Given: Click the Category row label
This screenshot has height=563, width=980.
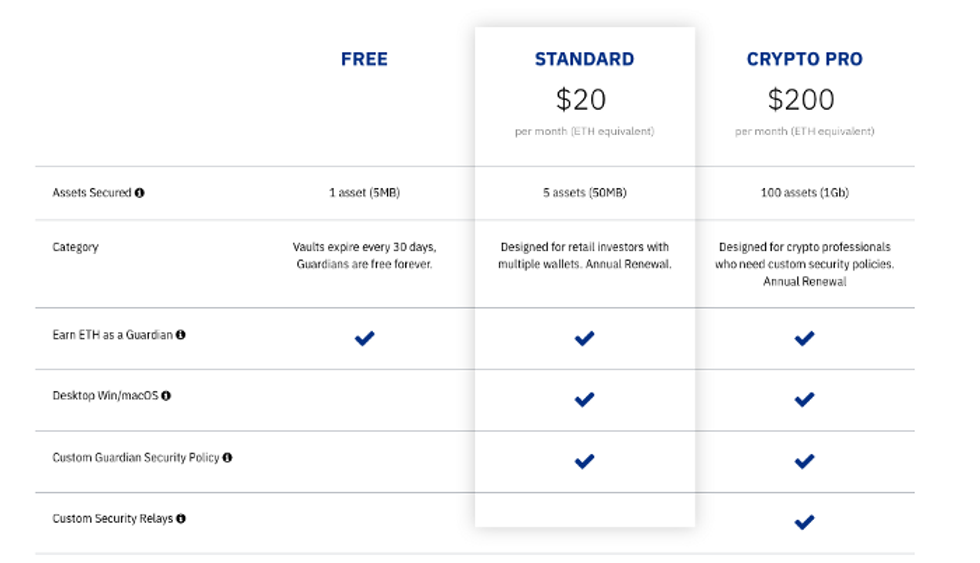Looking at the screenshot, I should click(76, 247).
